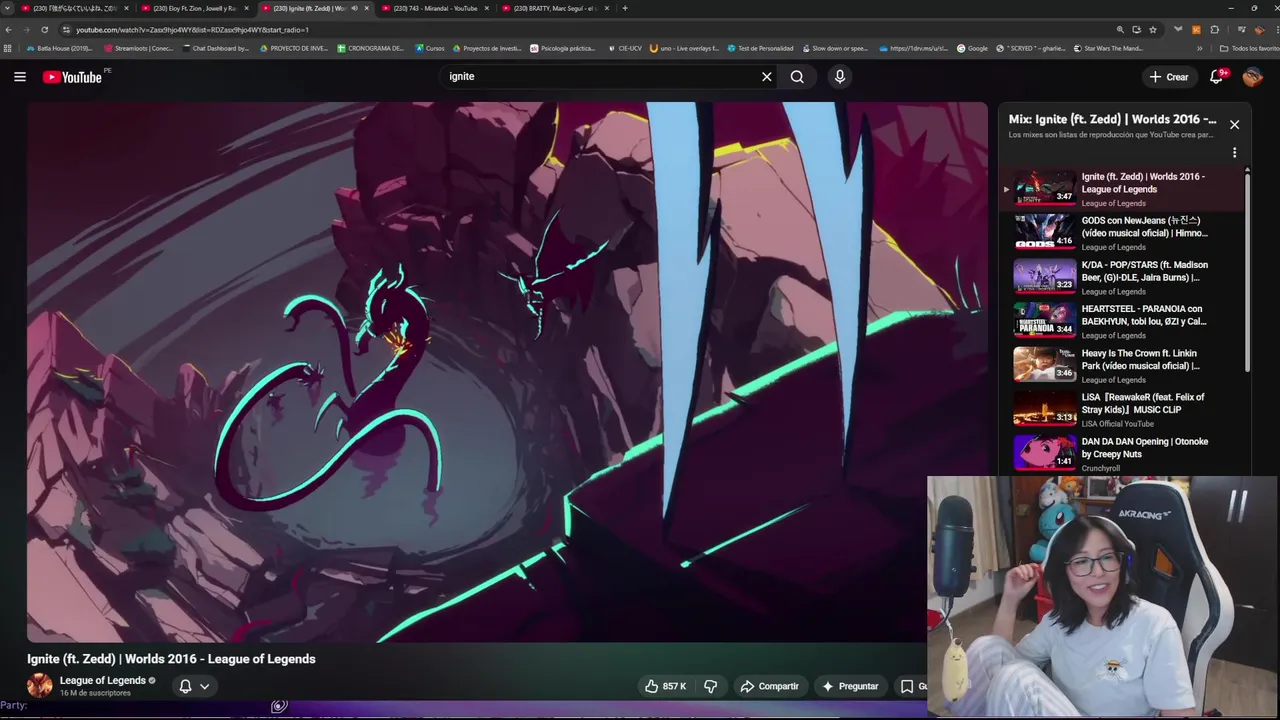Open the YouTube hamburger guide menu
Image resolution: width=1280 pixels, height=720 pixels.
(x=20, y=76)
